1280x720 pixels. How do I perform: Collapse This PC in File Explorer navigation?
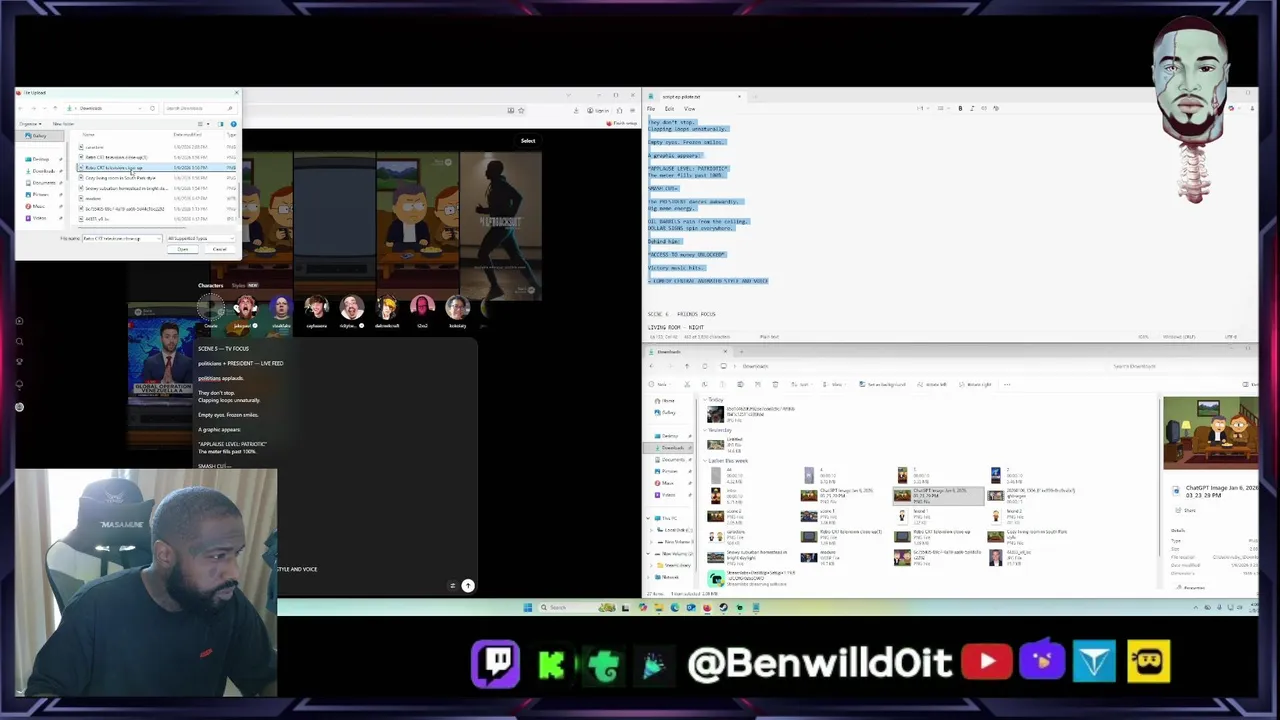(648, 518)
